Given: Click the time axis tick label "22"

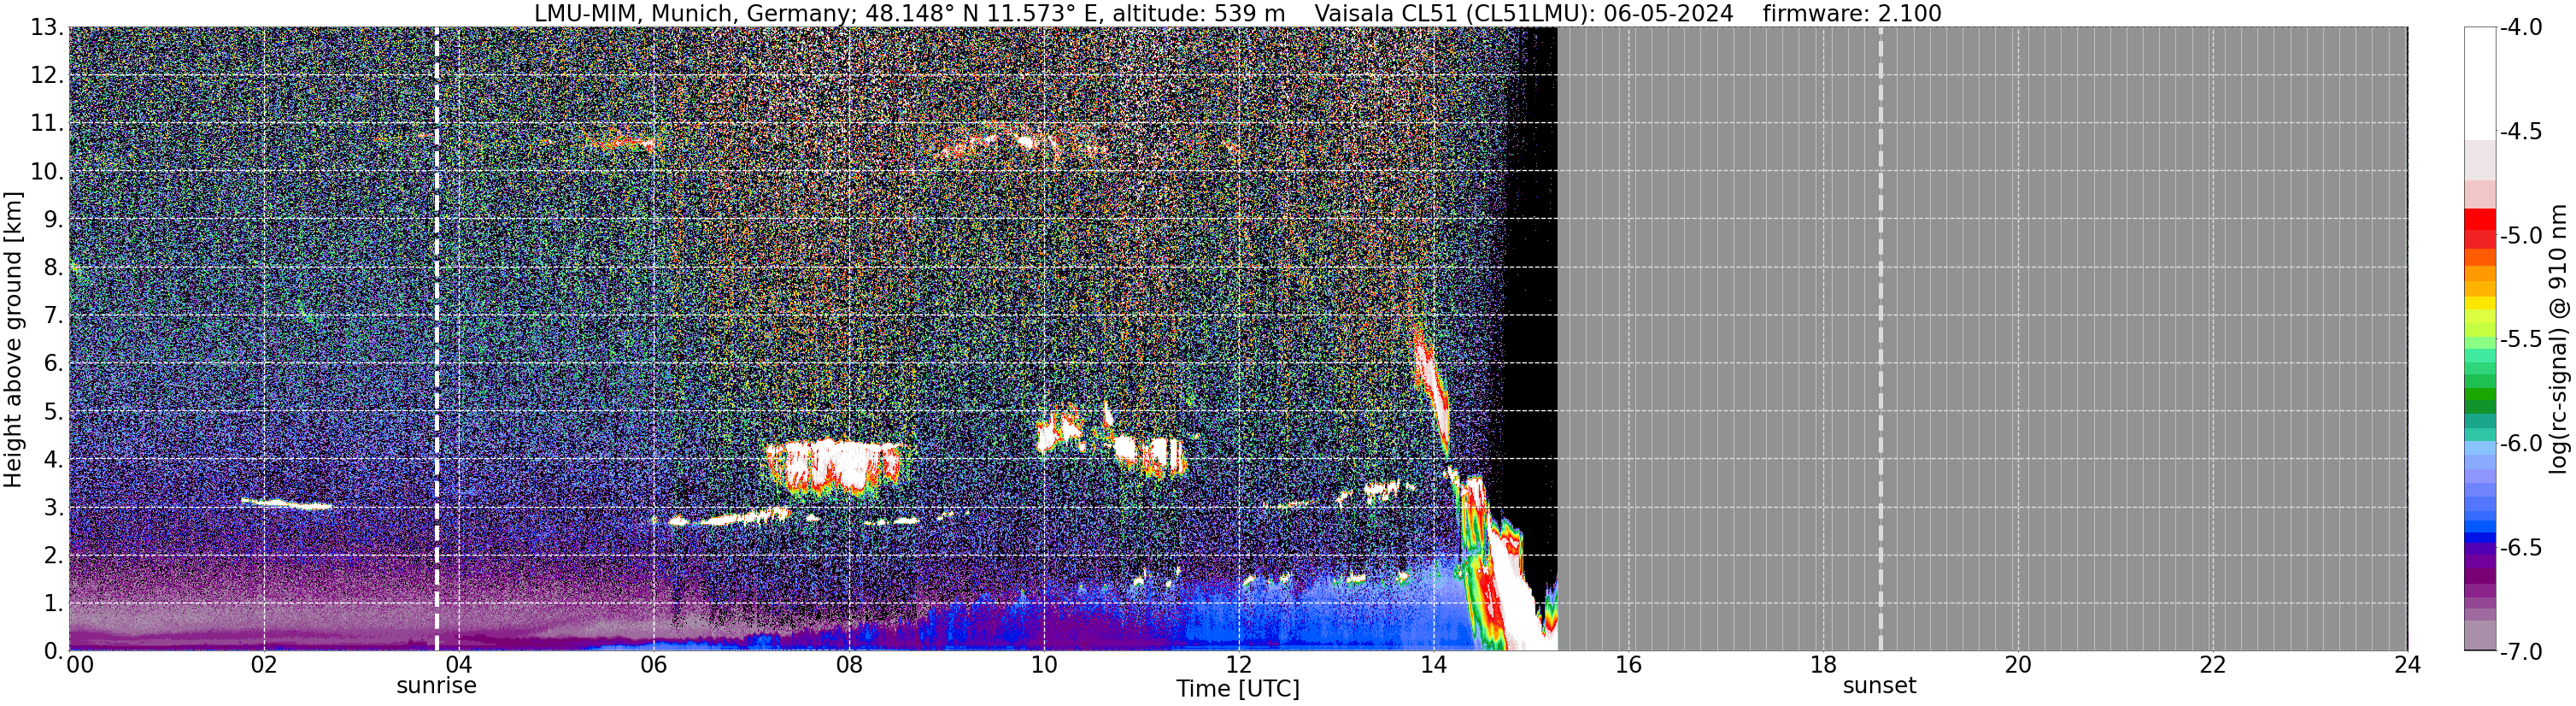Looking at the screenshot, I should pos(2213,665).
